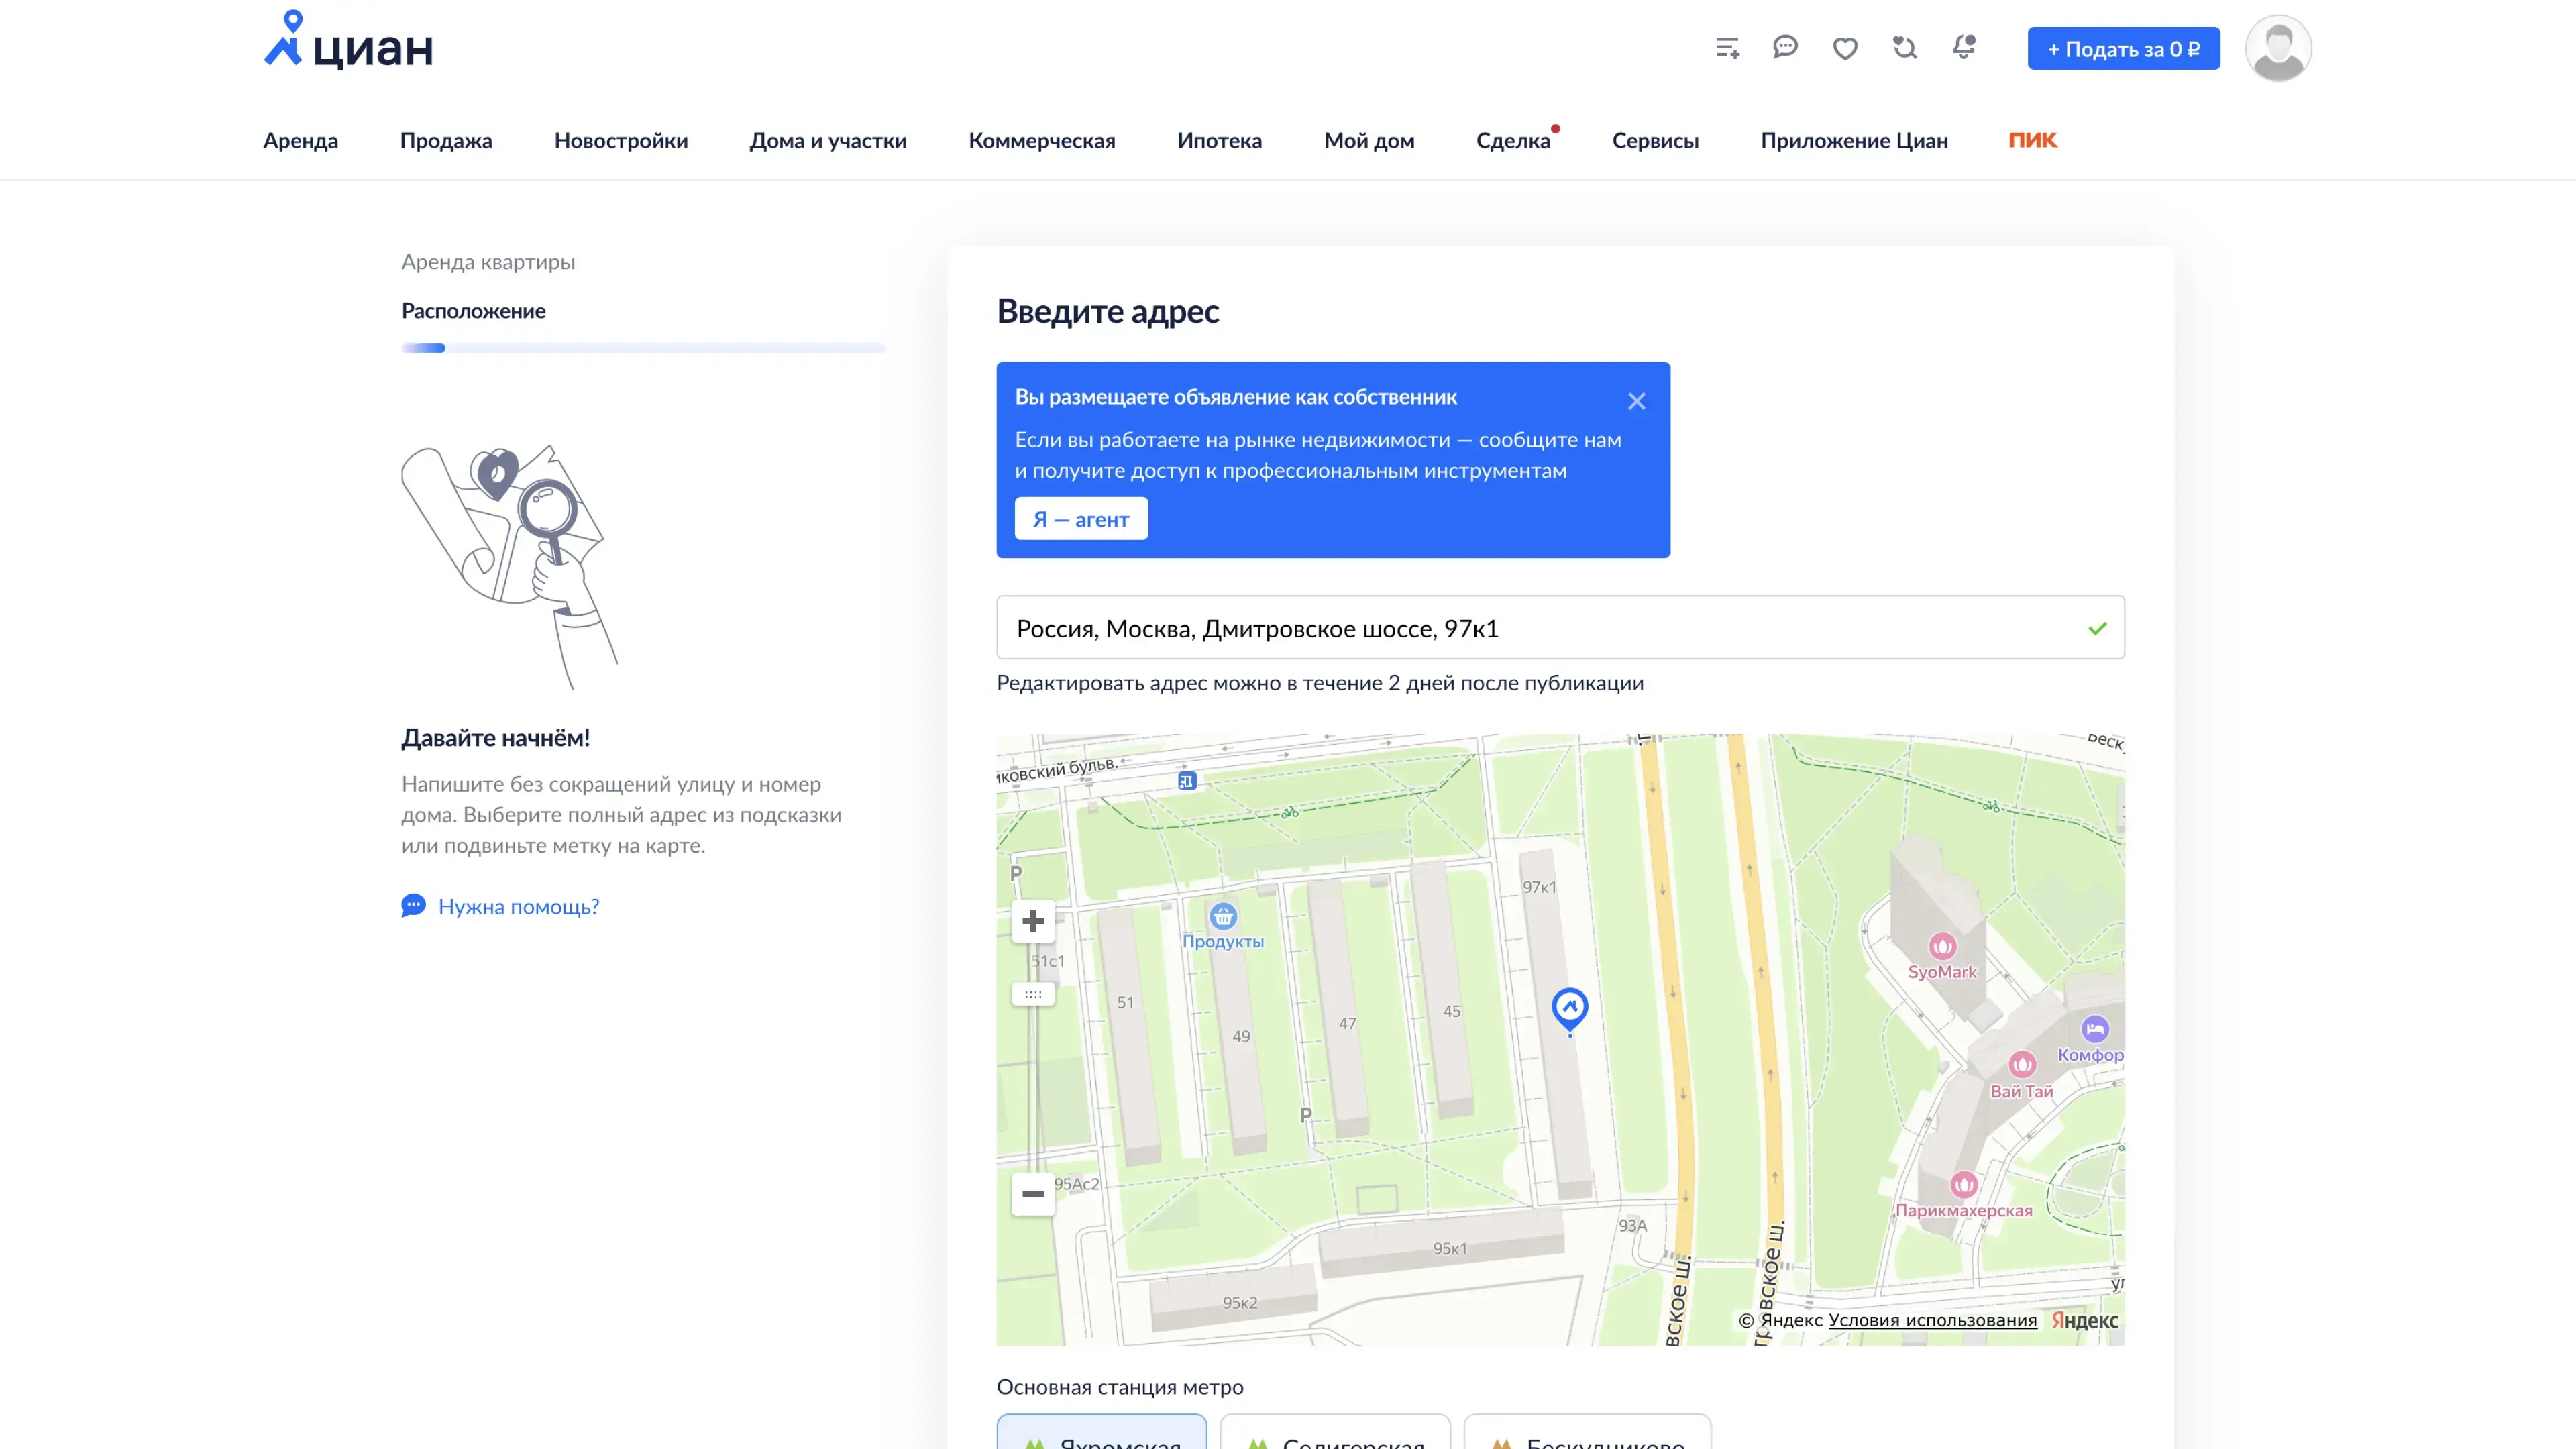Click the address input field
This screenshot has height=1449, width=2576.
click(1540, 628)
